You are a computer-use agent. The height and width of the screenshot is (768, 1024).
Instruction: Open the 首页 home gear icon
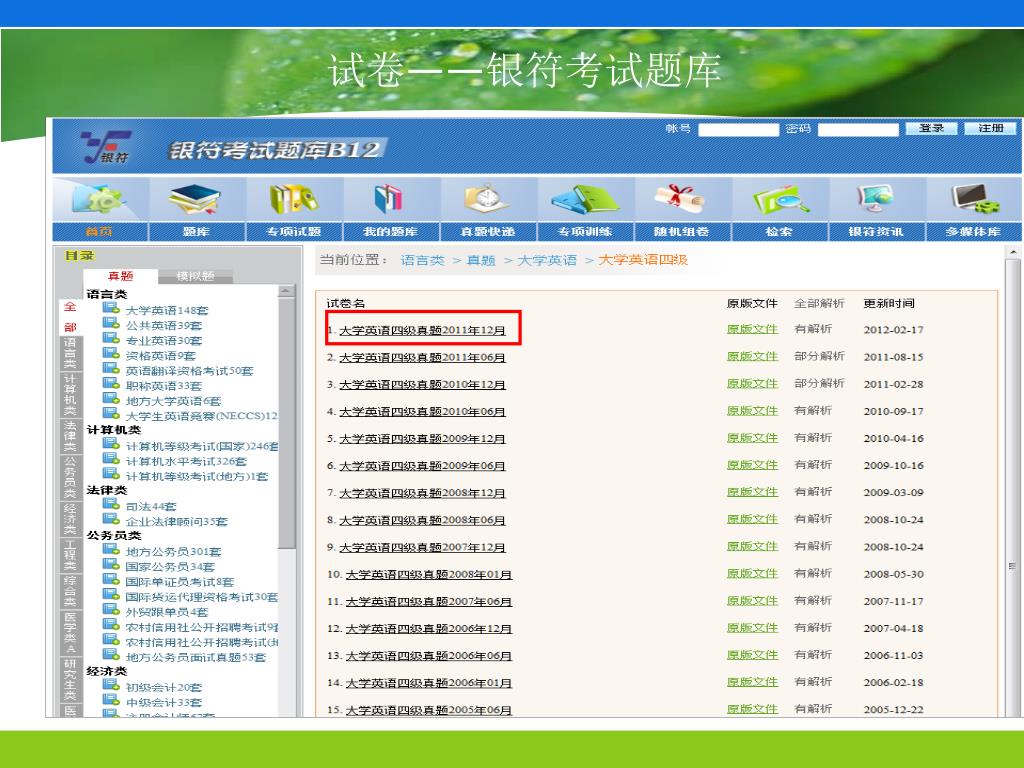[x=99, y=200]
